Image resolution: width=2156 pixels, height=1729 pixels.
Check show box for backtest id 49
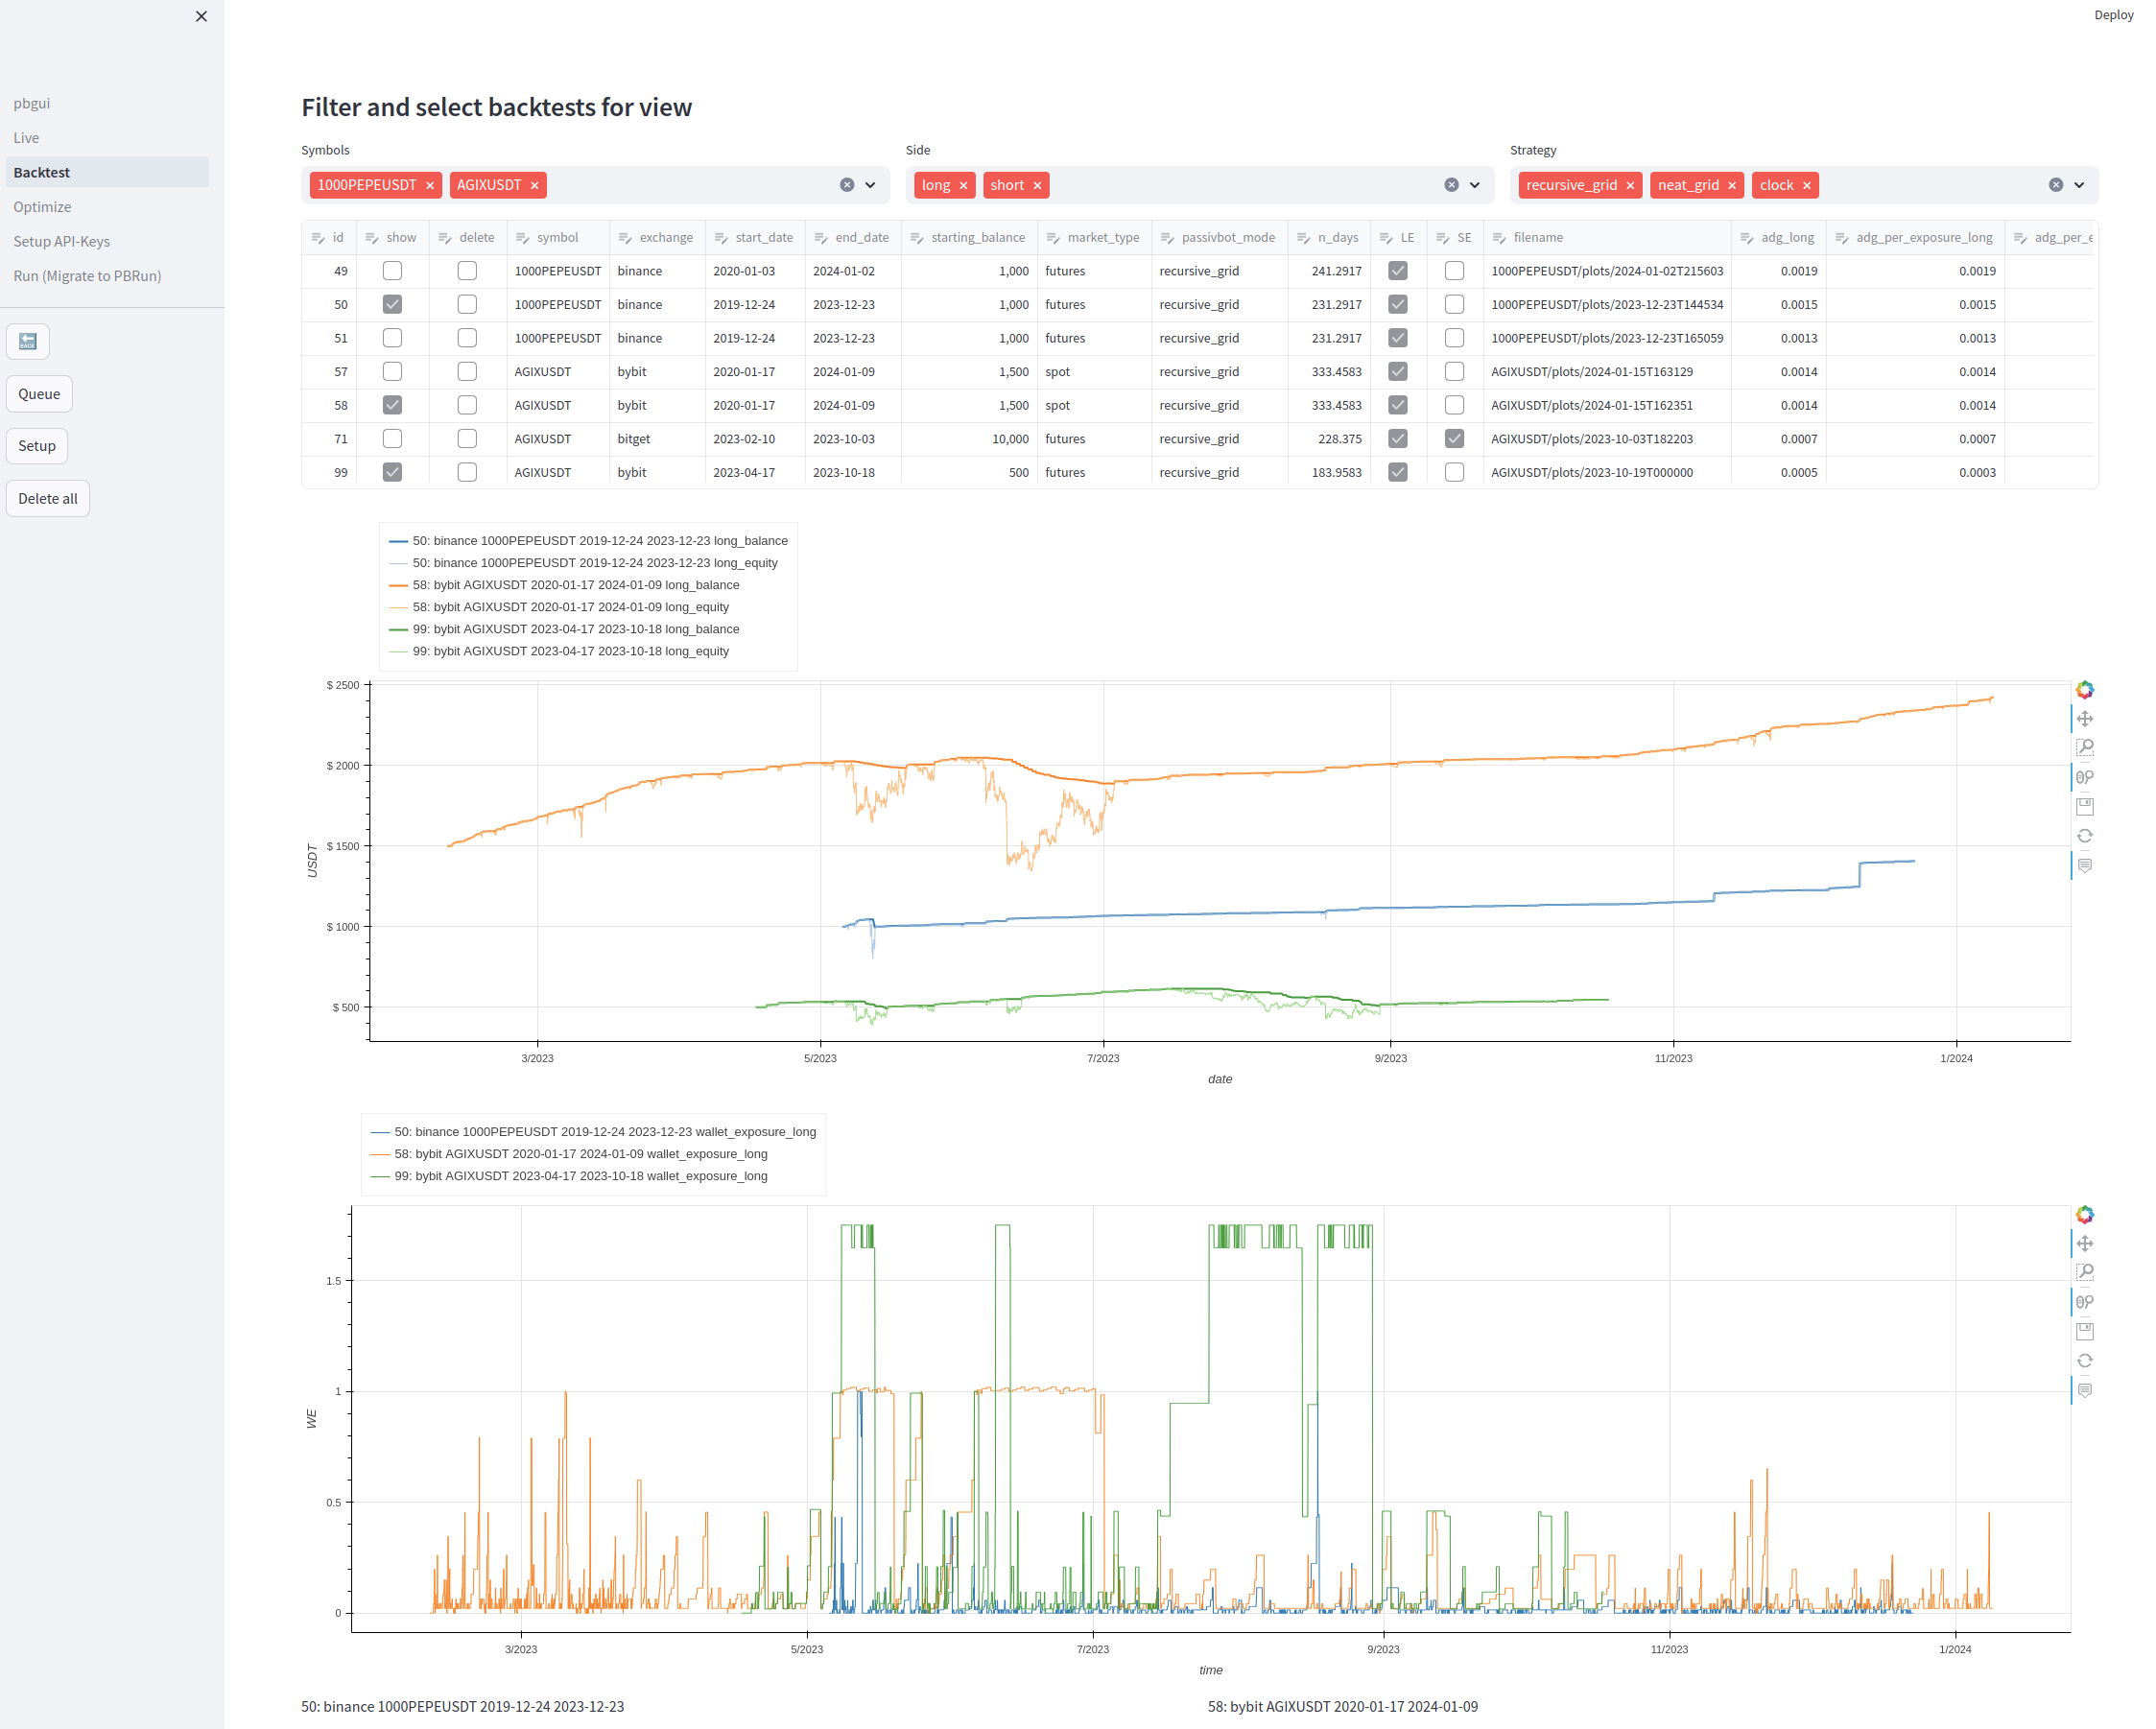[392, 270]
